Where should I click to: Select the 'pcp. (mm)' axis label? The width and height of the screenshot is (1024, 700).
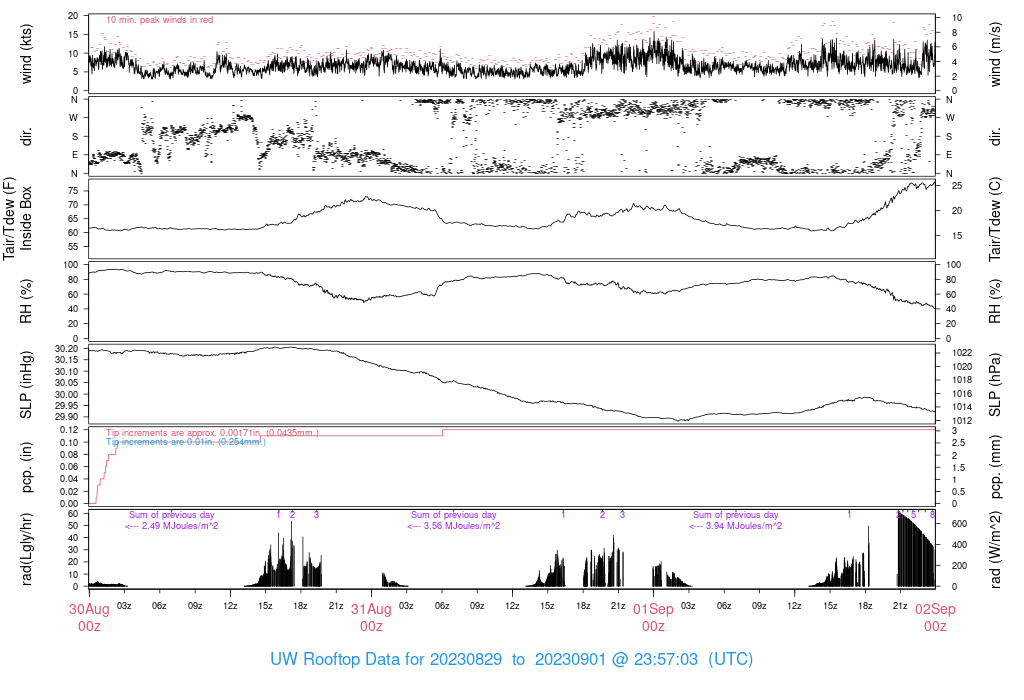point(995,468)
